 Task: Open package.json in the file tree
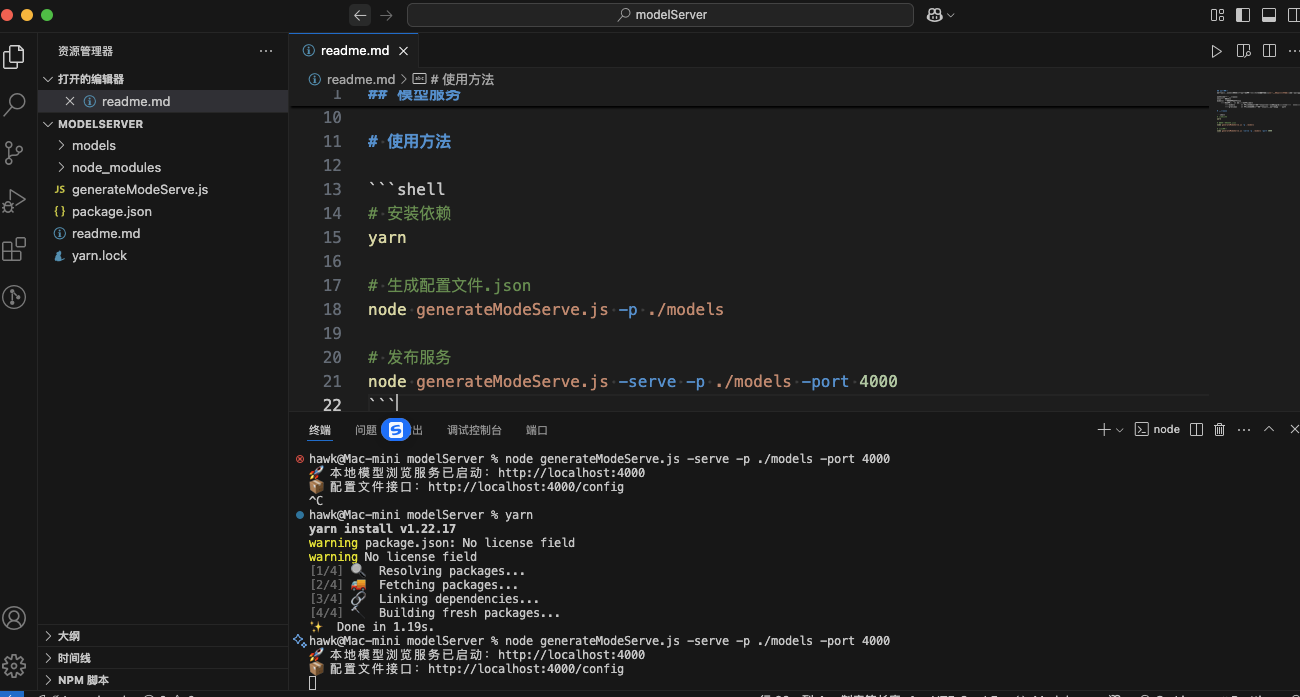(163, 211)
